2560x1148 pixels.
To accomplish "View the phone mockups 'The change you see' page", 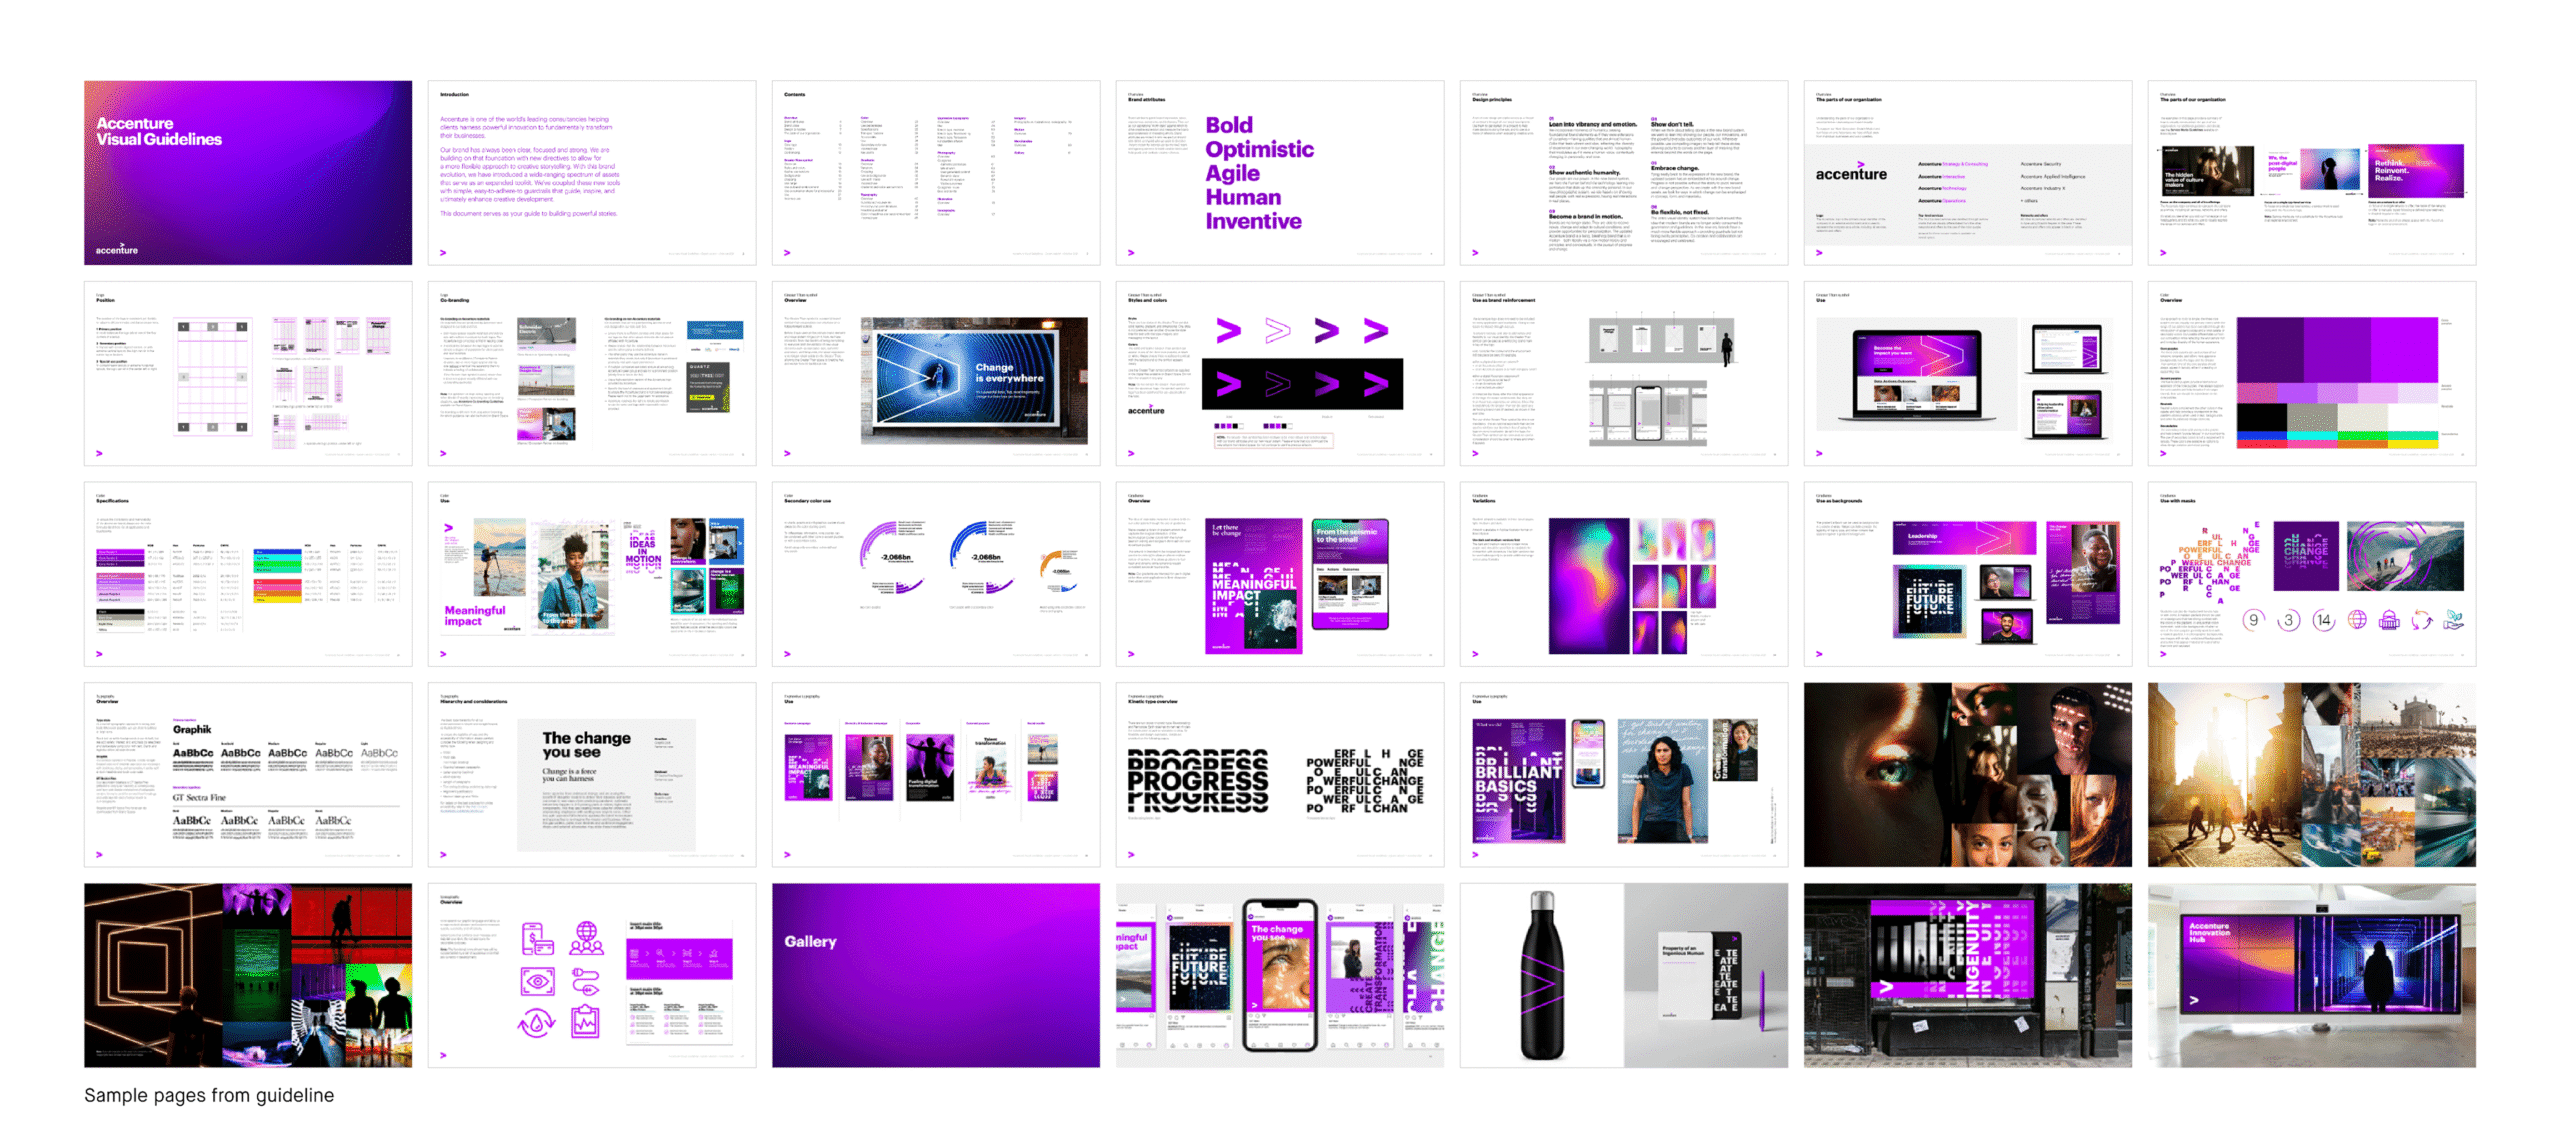I will click(x=1279, y=975).
